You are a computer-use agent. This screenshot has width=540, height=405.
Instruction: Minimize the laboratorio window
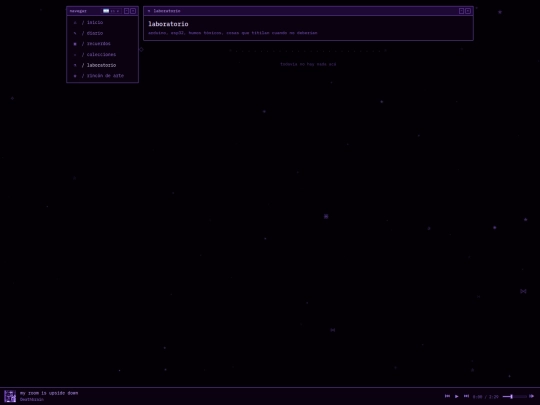[x=461, y=11]
